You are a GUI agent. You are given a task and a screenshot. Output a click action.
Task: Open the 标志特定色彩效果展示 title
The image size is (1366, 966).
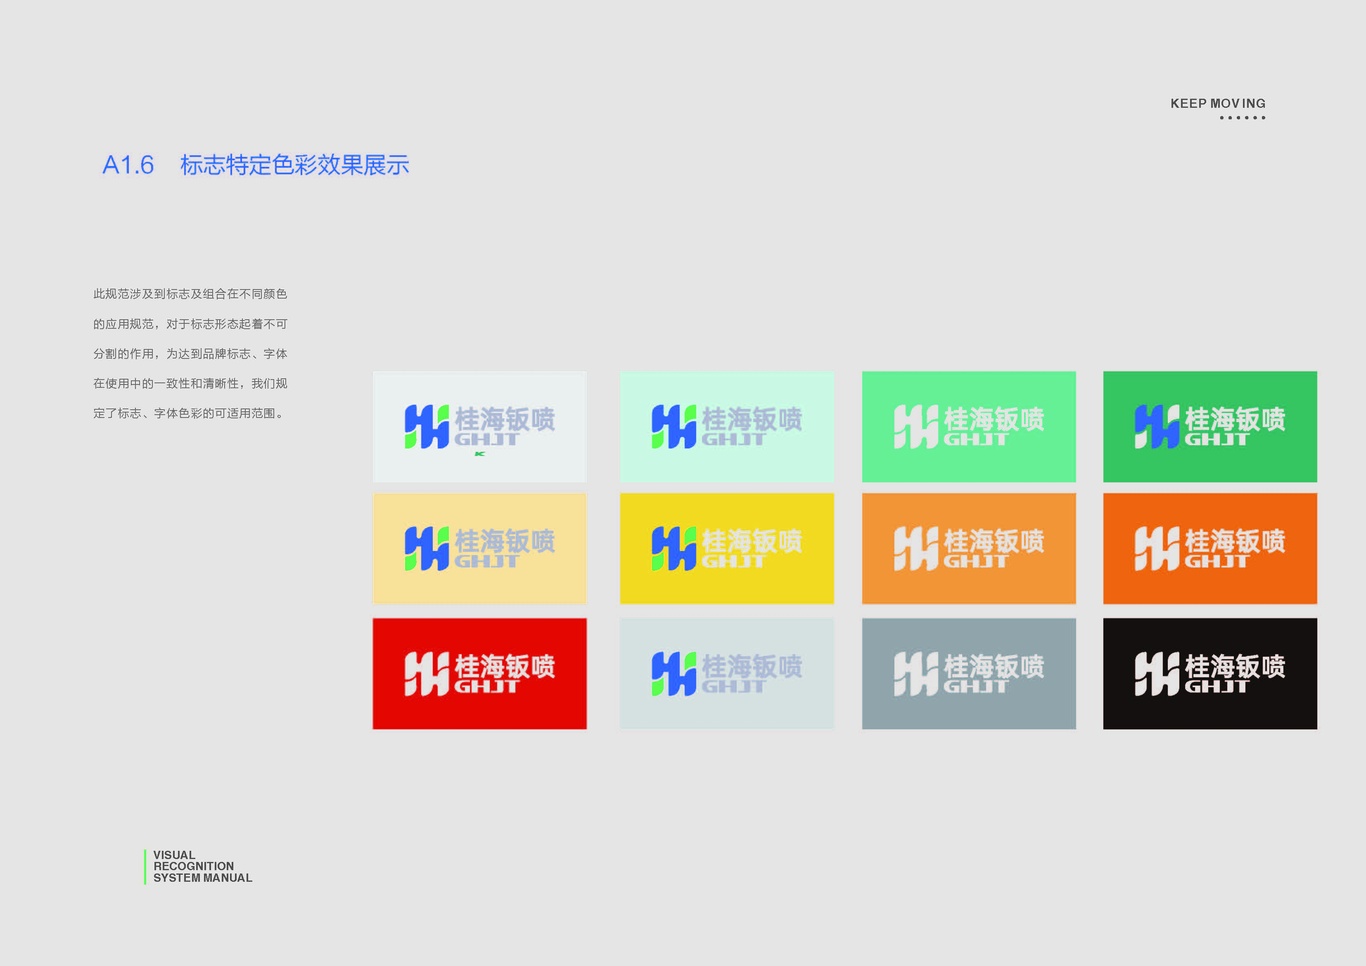[295, 165]
